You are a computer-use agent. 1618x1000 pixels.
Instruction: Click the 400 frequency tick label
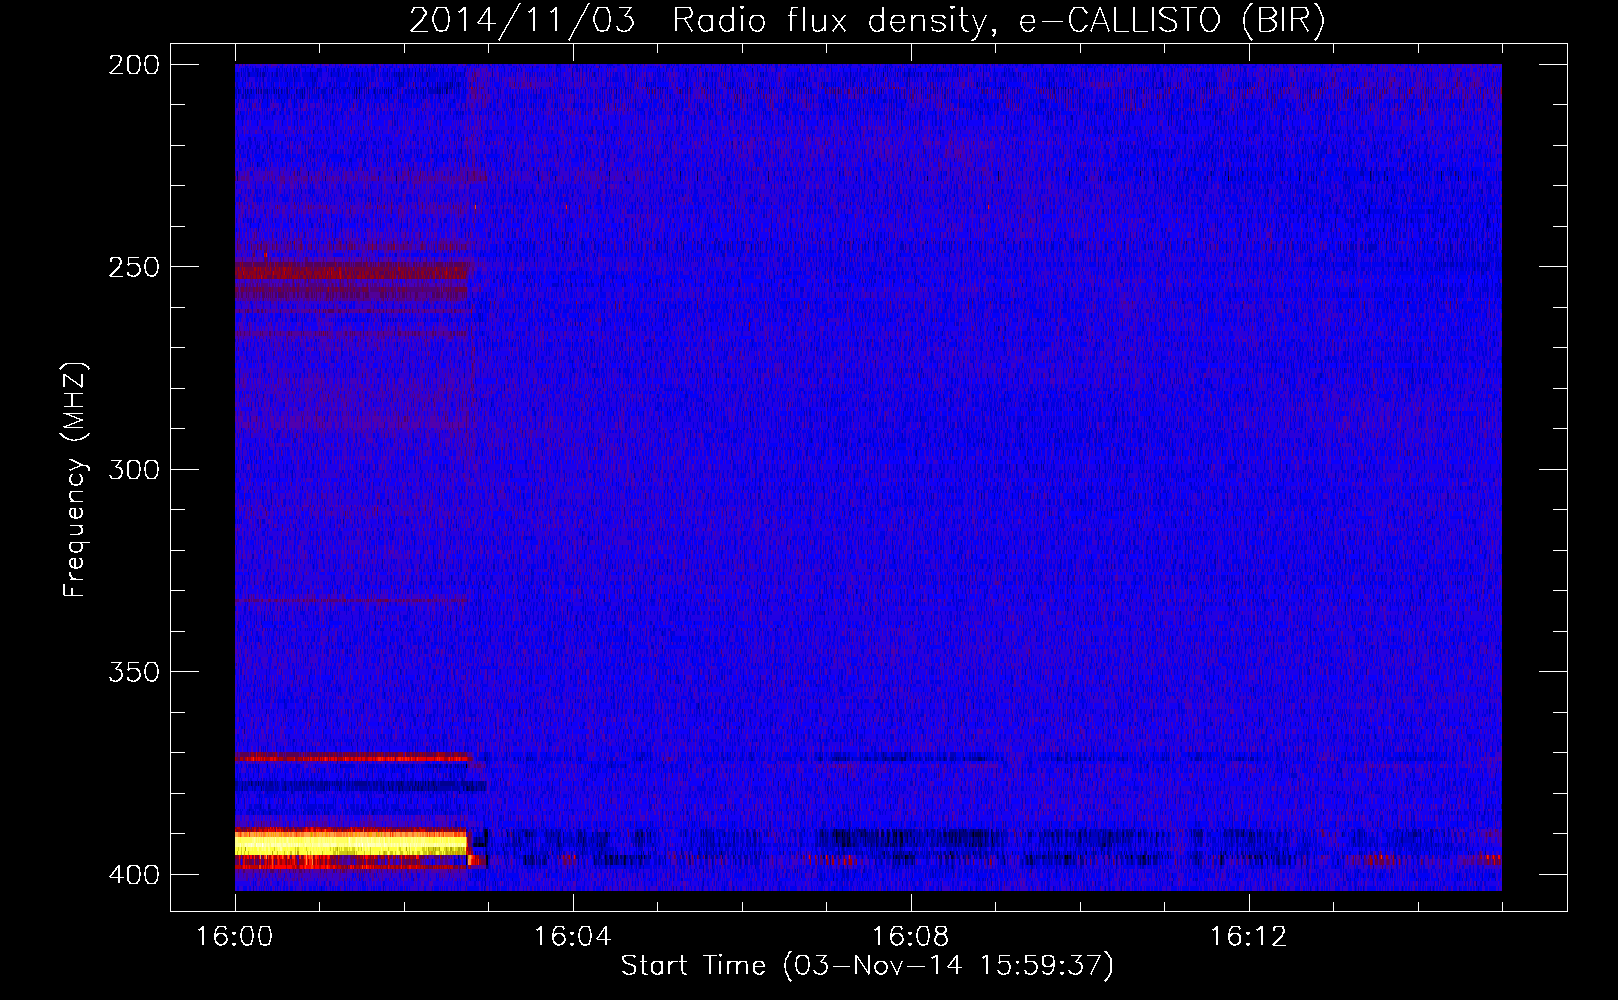tap(134, 874)
